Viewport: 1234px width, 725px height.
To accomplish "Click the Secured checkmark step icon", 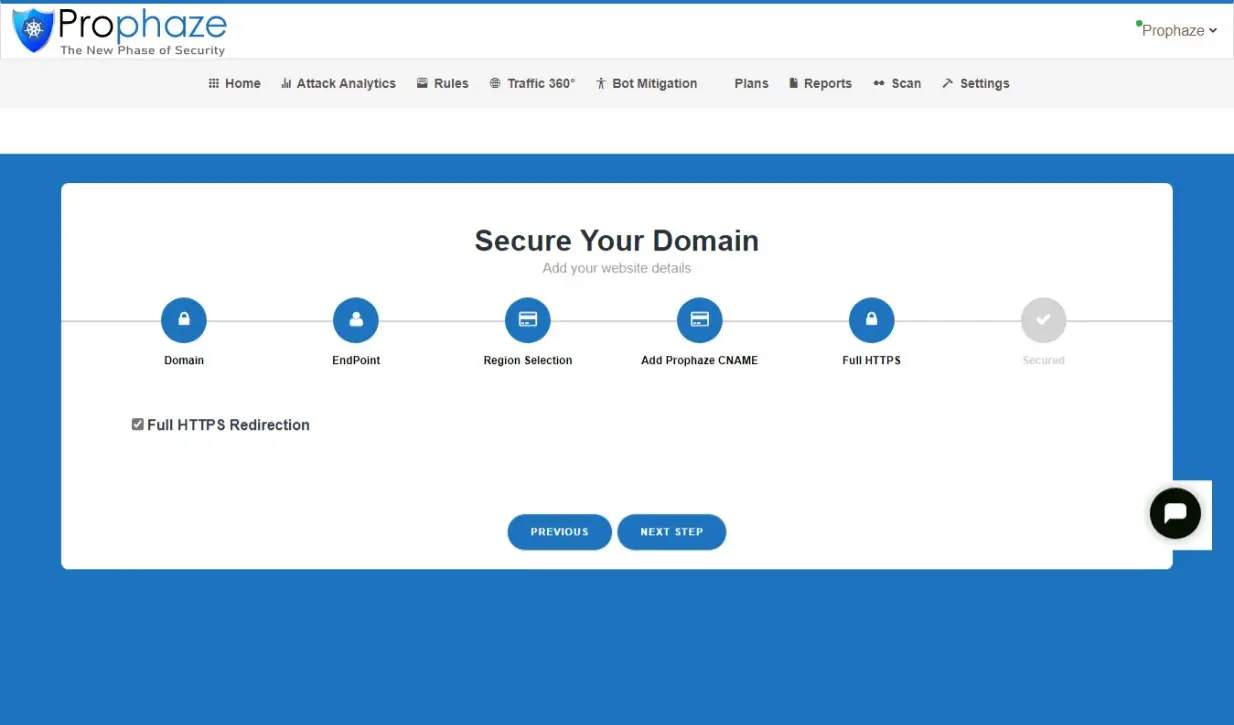I will tap(1043, 320).
